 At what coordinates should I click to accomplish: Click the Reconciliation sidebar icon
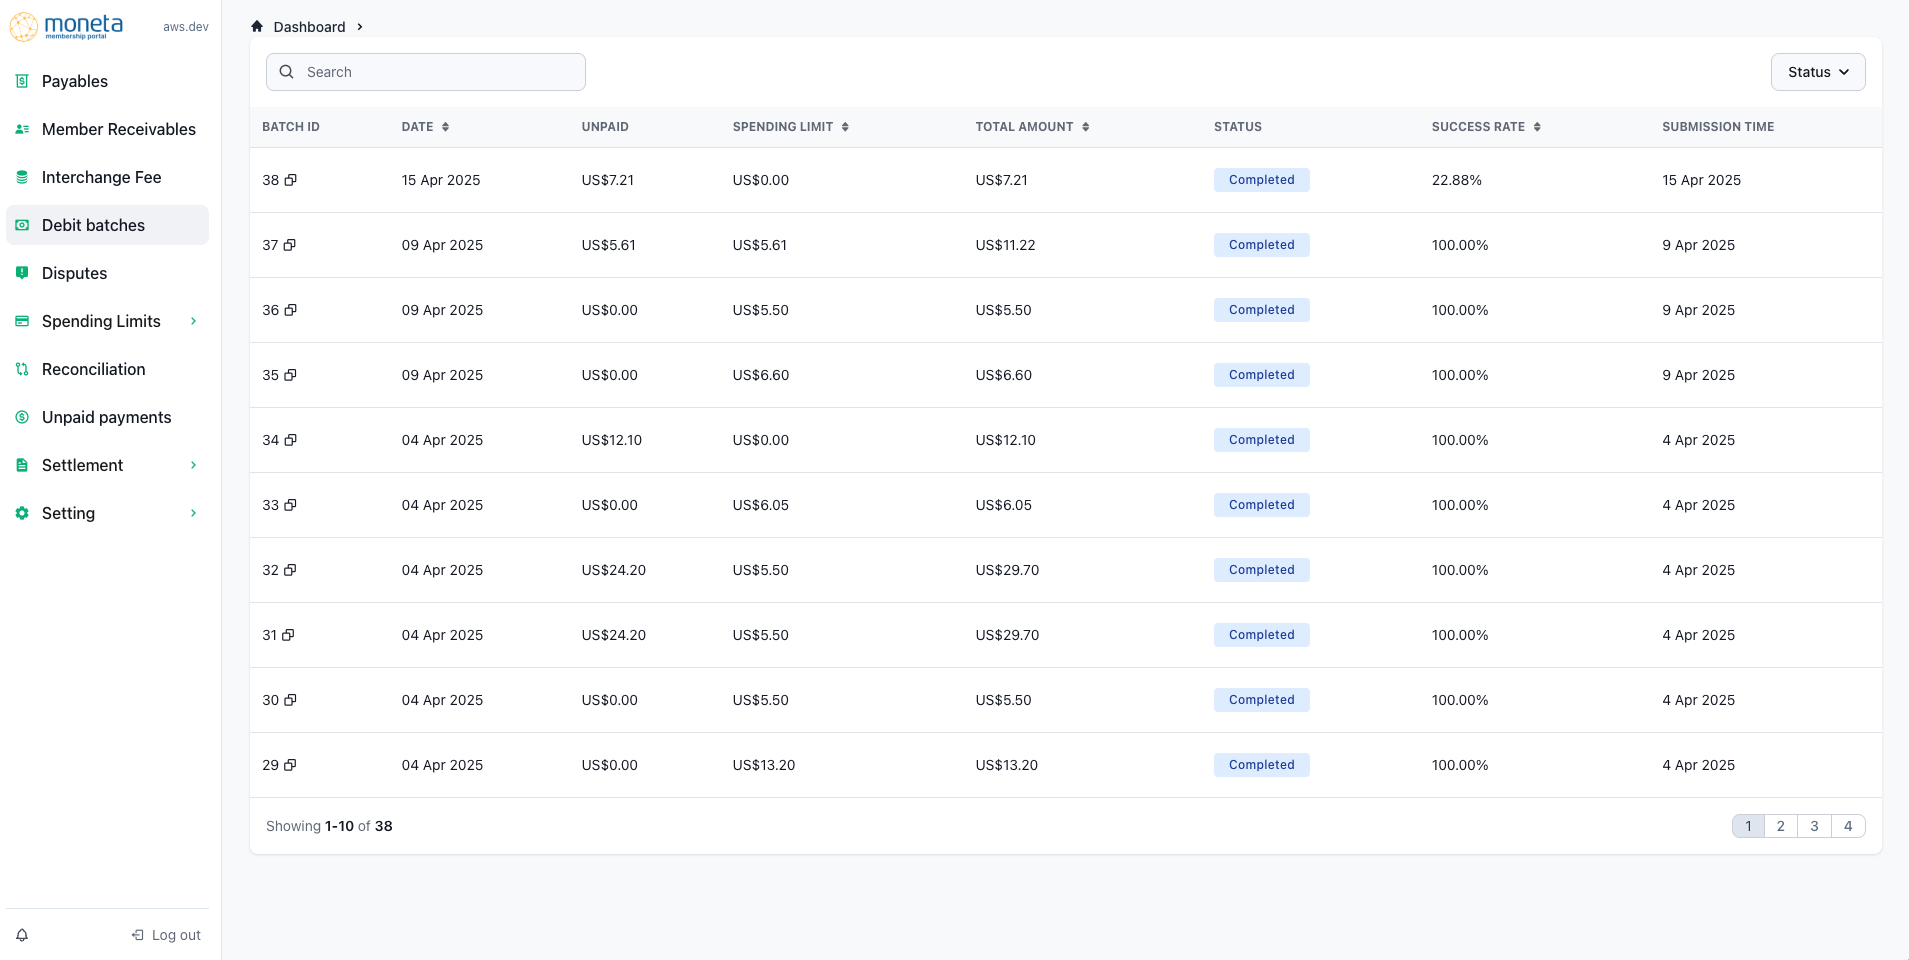22,369
